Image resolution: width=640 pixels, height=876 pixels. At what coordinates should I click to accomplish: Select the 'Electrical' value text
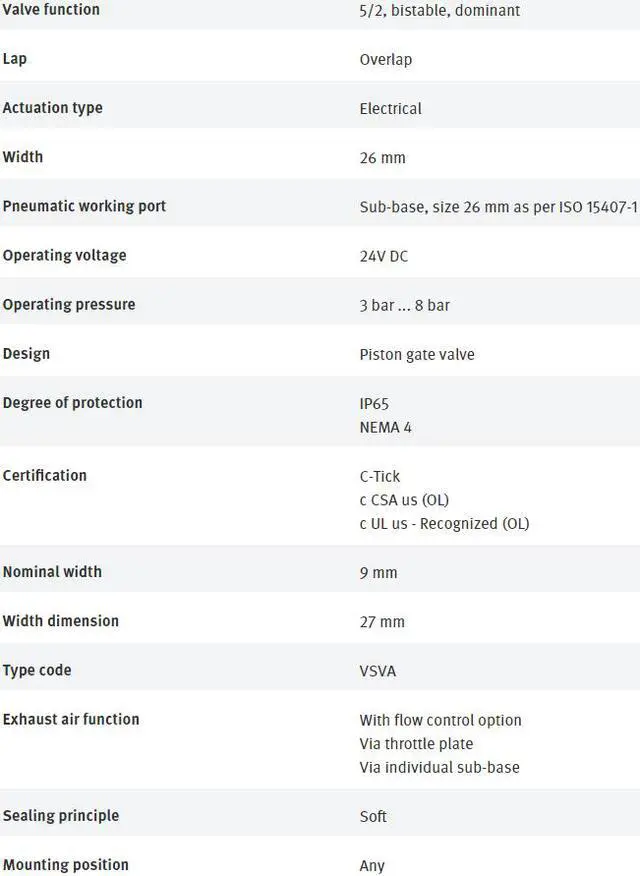390,109
